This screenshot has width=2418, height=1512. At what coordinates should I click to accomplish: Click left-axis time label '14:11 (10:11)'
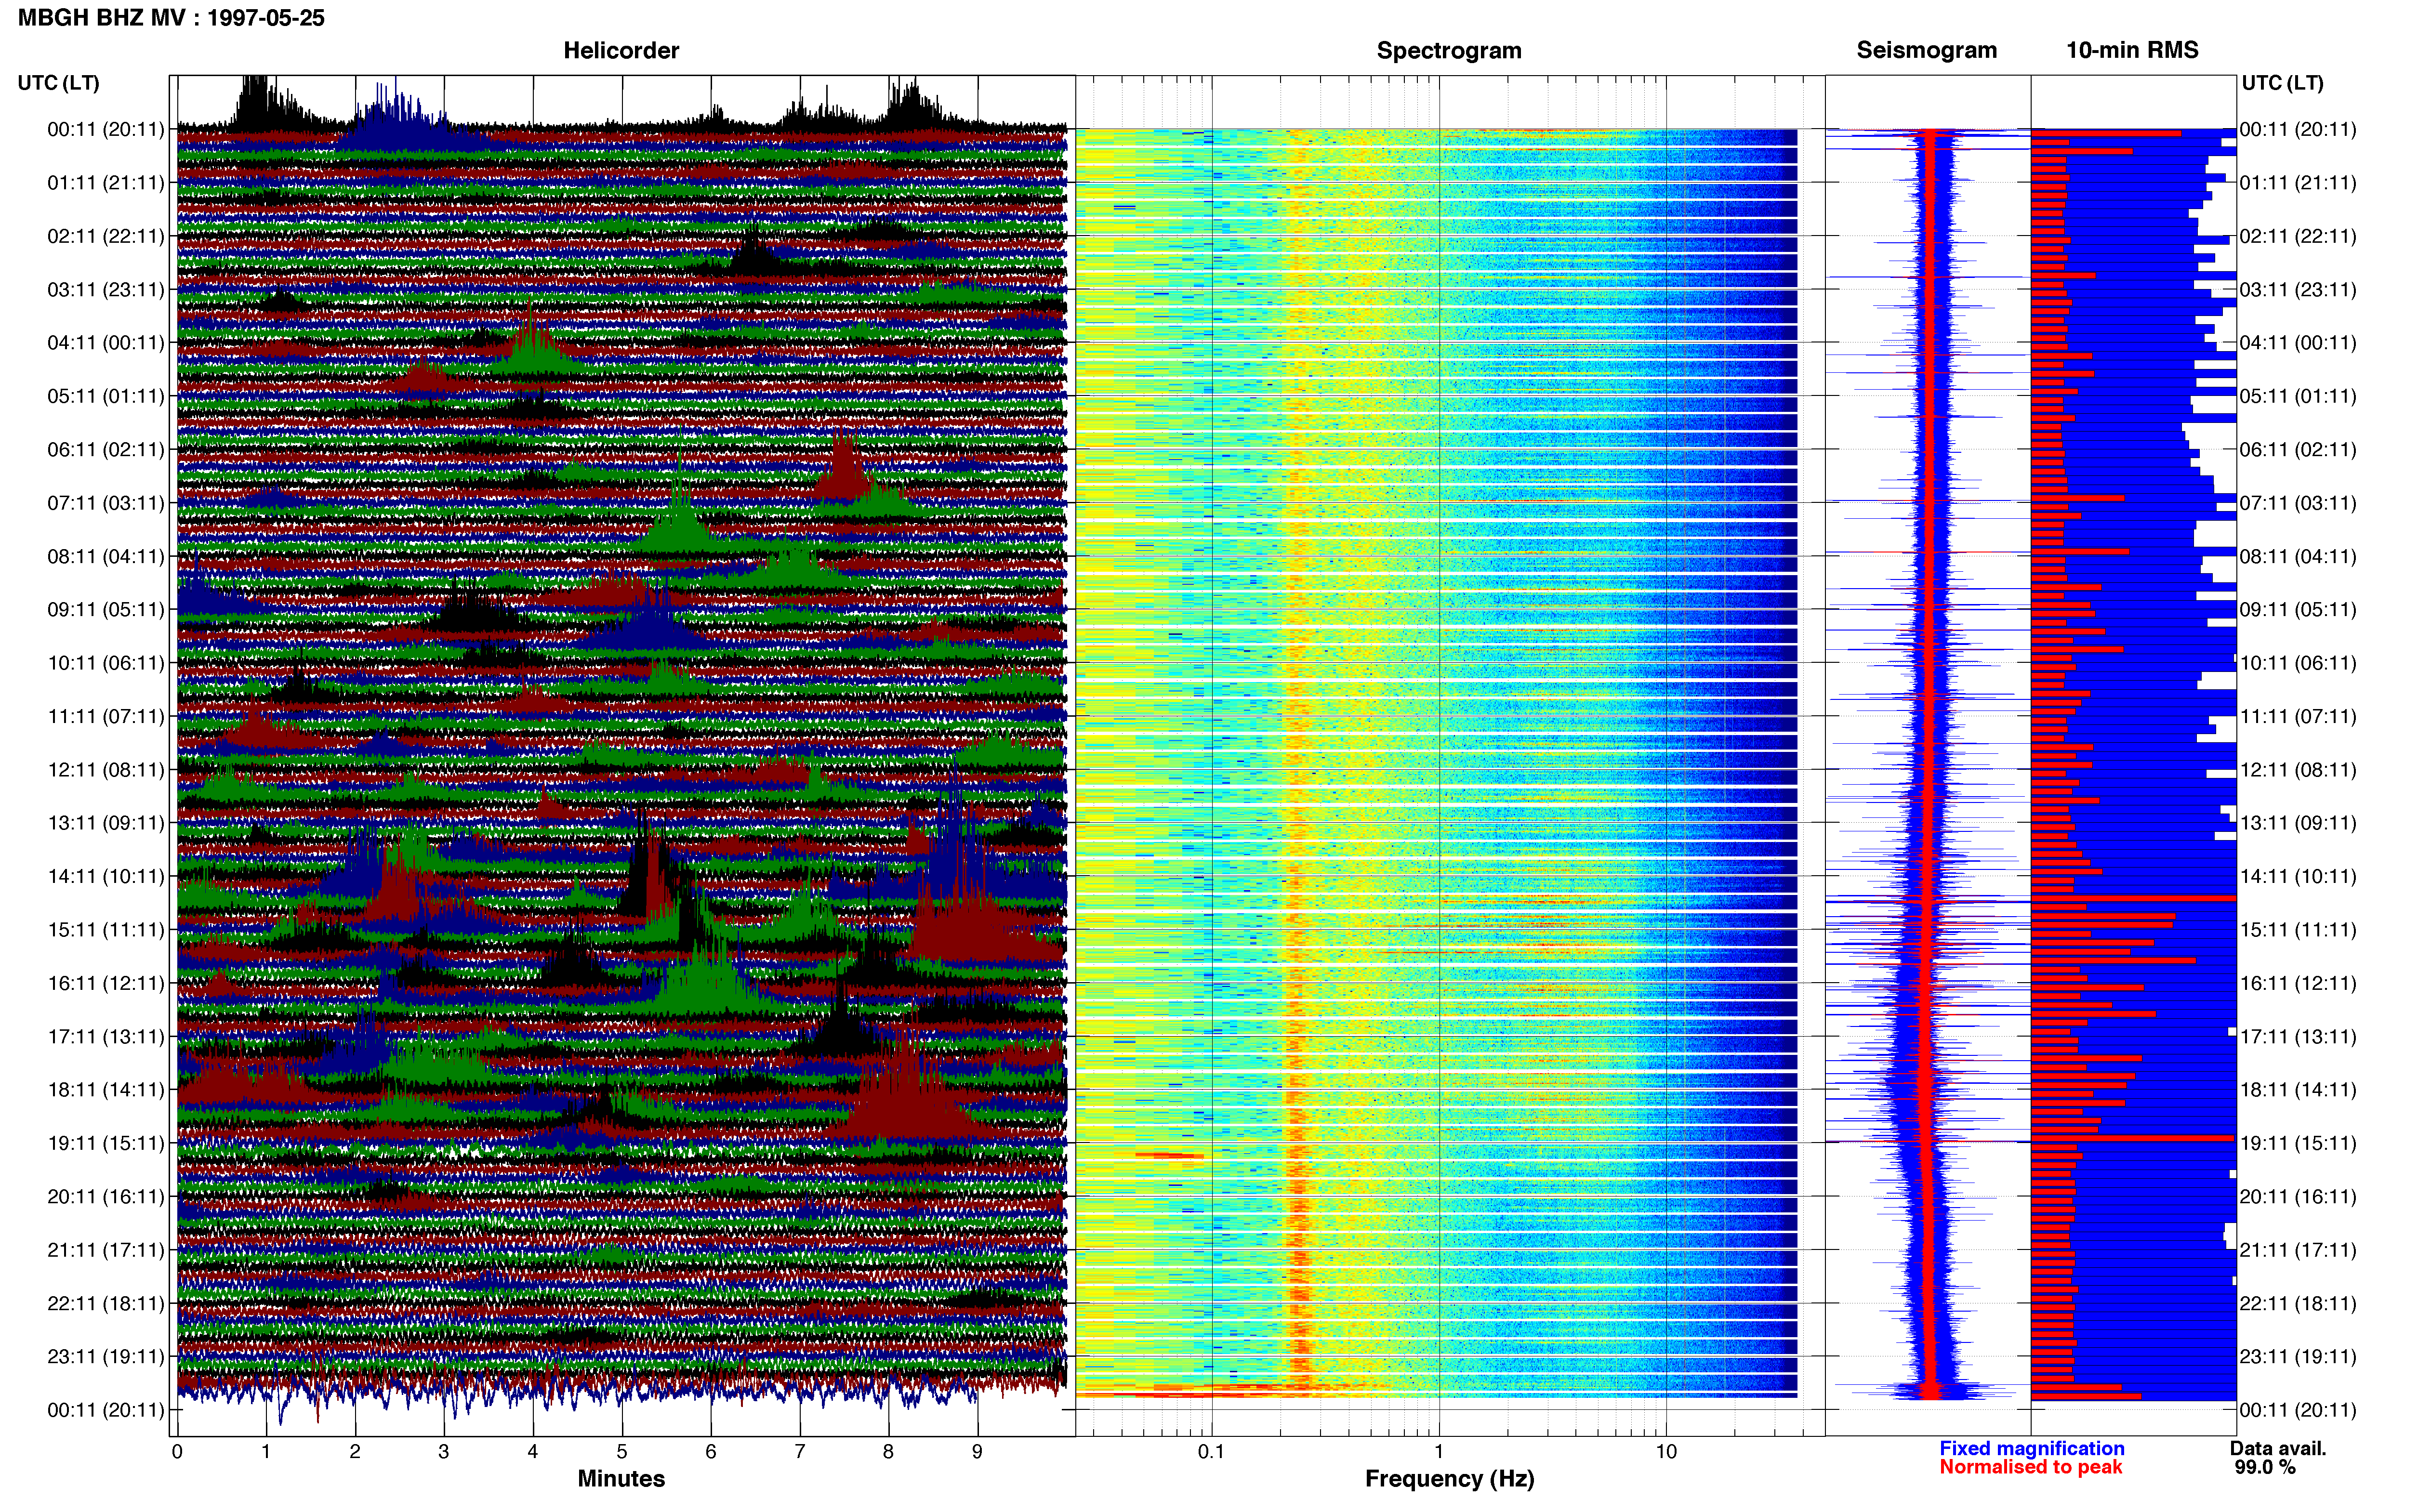105,876
